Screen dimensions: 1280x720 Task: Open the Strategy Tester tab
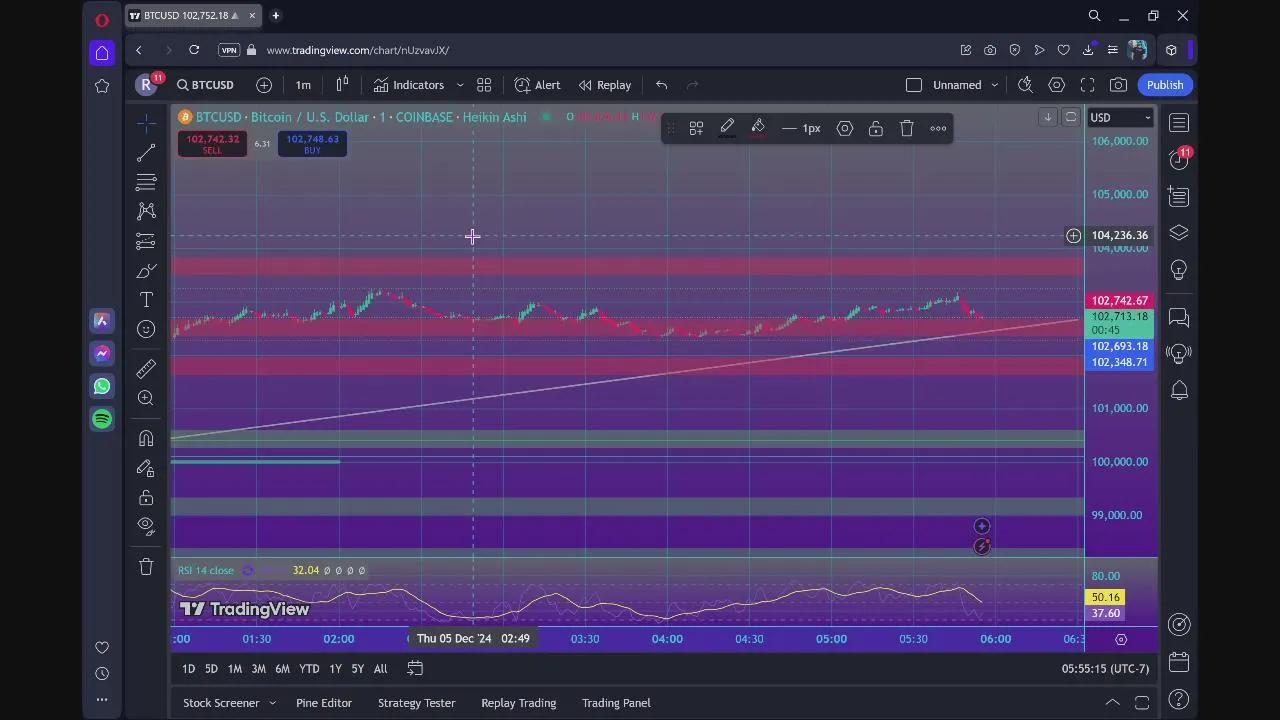click(x=416, y=703)
